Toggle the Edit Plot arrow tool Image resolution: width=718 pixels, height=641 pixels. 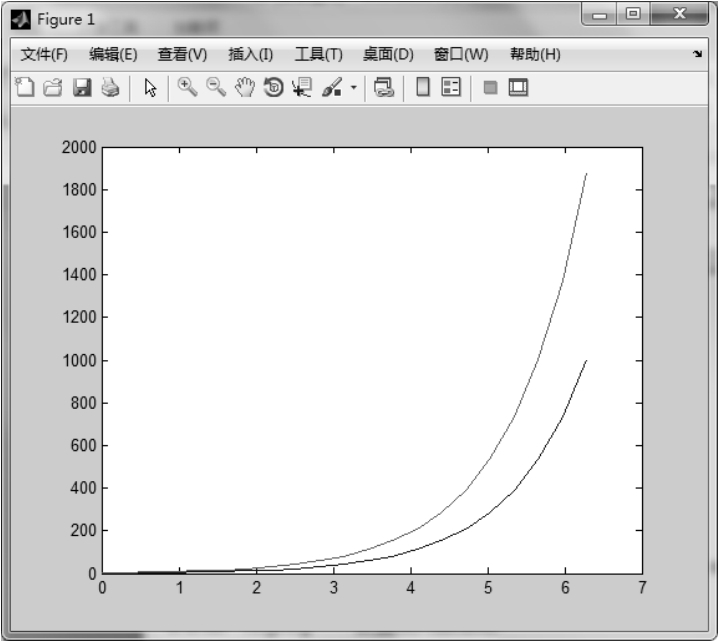(x=151, y=88)
